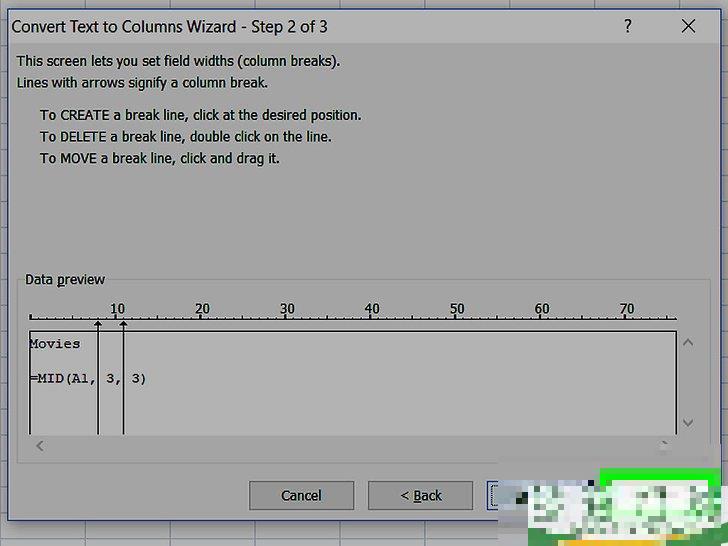The width and height of the screenshot is (728, 546).
Task: Create a break line at ruler mark 30
Action: point(285,317)
